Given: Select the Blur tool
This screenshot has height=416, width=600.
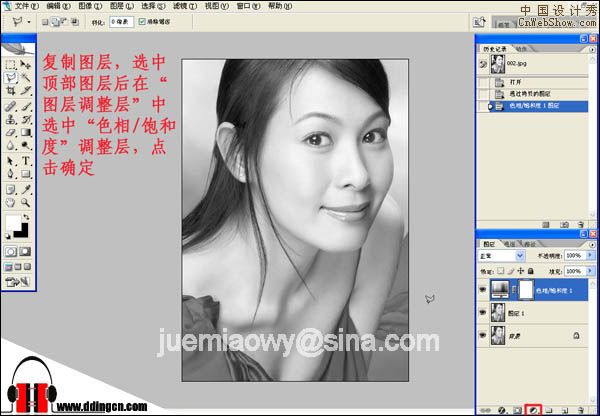Looking at the screenshot, I should coord(11,145).
